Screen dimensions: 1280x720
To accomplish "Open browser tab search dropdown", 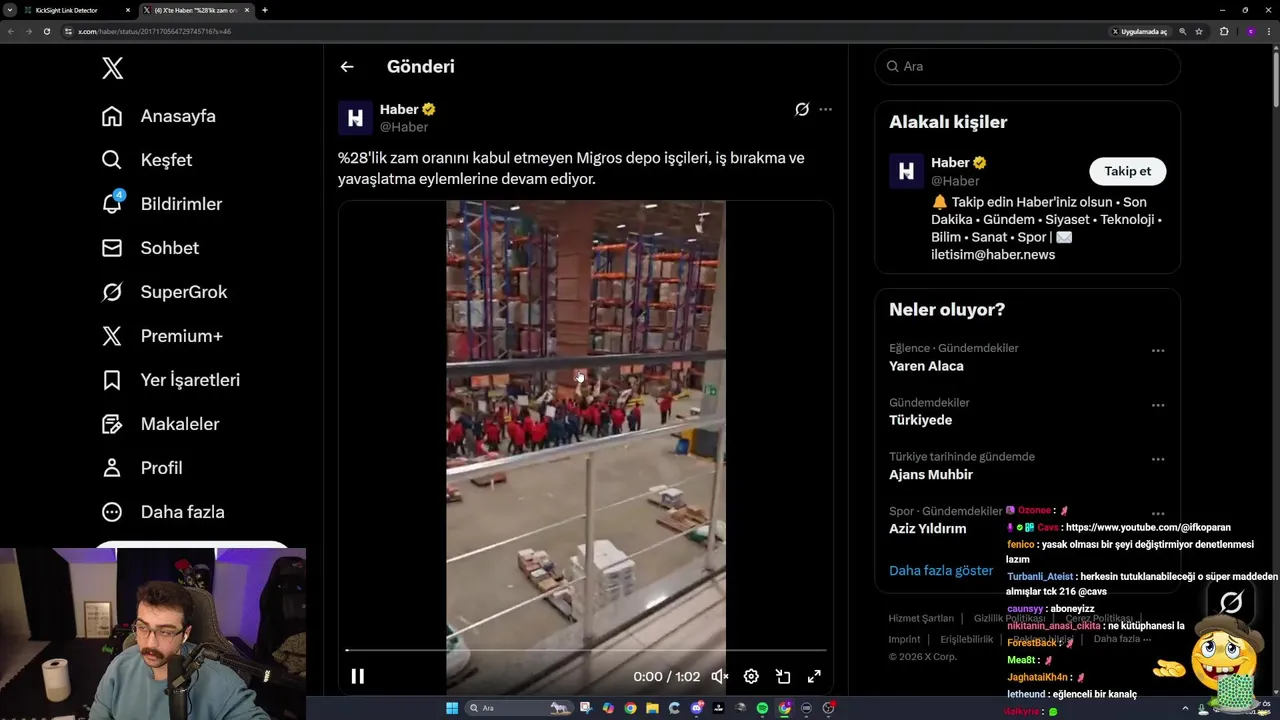I will (x=10, y=10).
